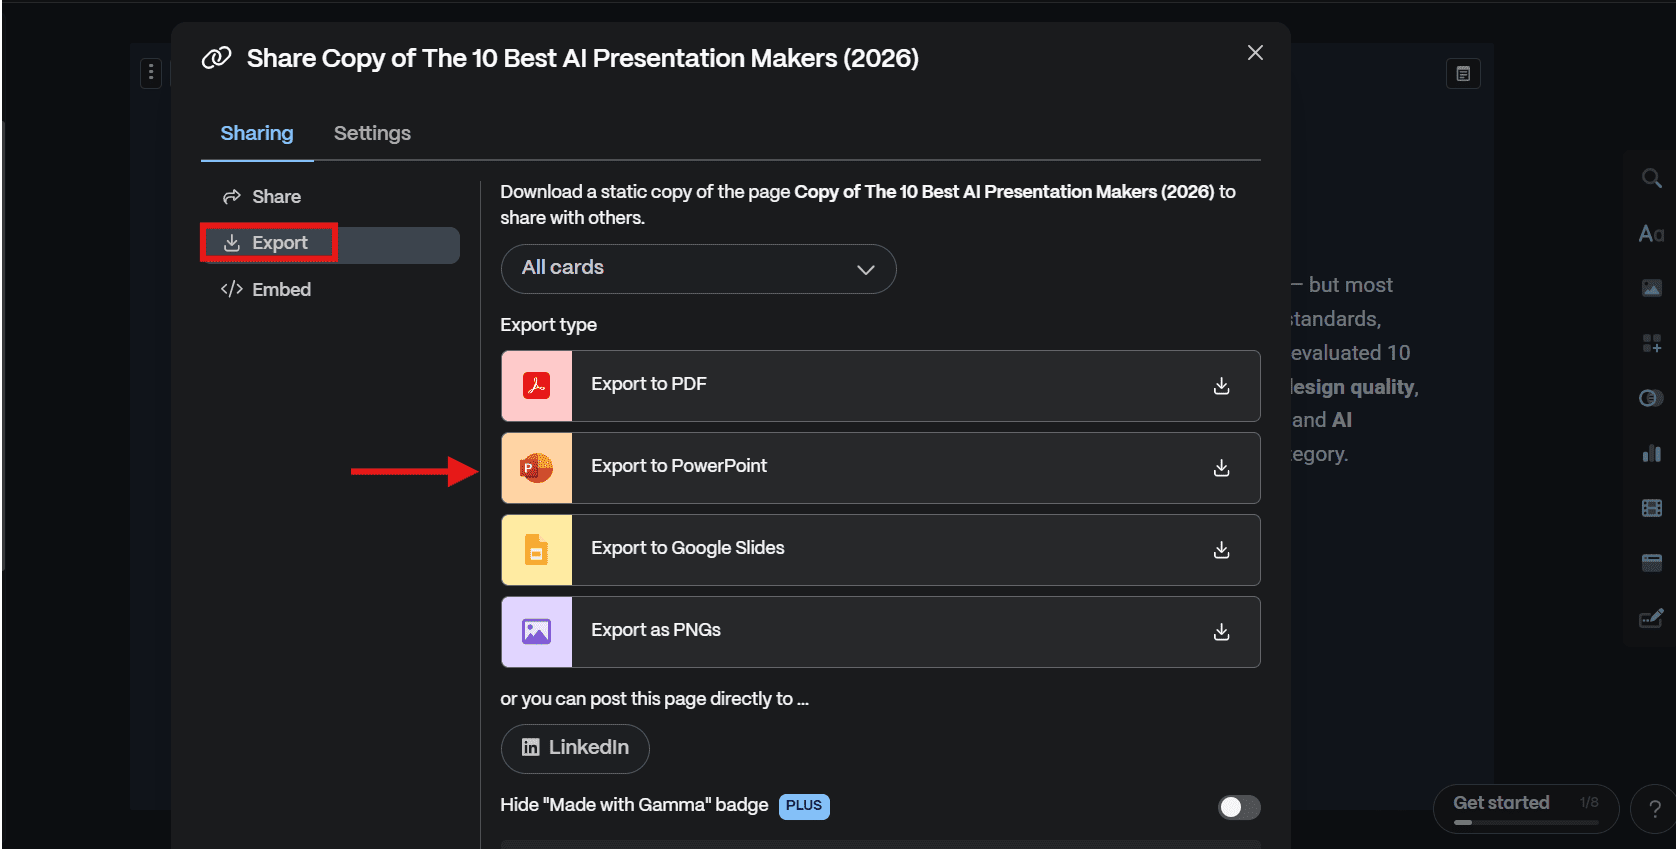Open the form edit pencil tool
1676x849 pixels.
(x=1651, y=618)
